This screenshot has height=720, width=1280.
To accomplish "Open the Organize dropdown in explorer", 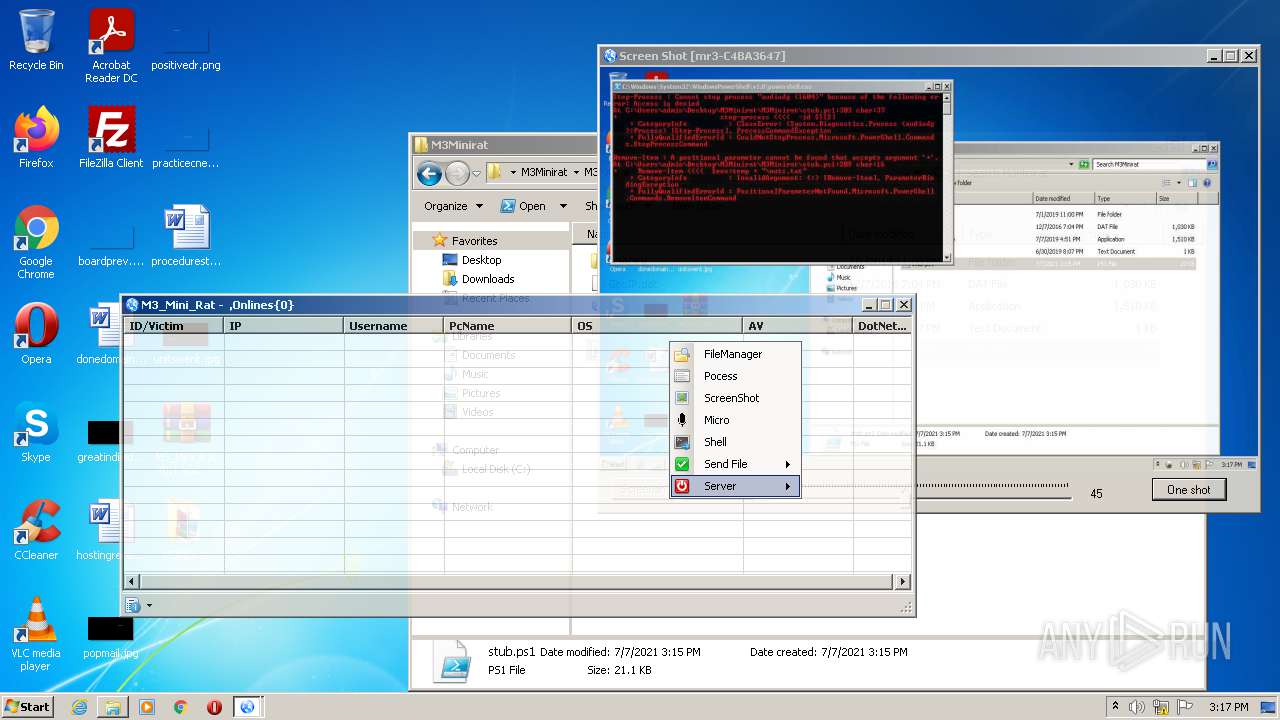I will 453,206.
